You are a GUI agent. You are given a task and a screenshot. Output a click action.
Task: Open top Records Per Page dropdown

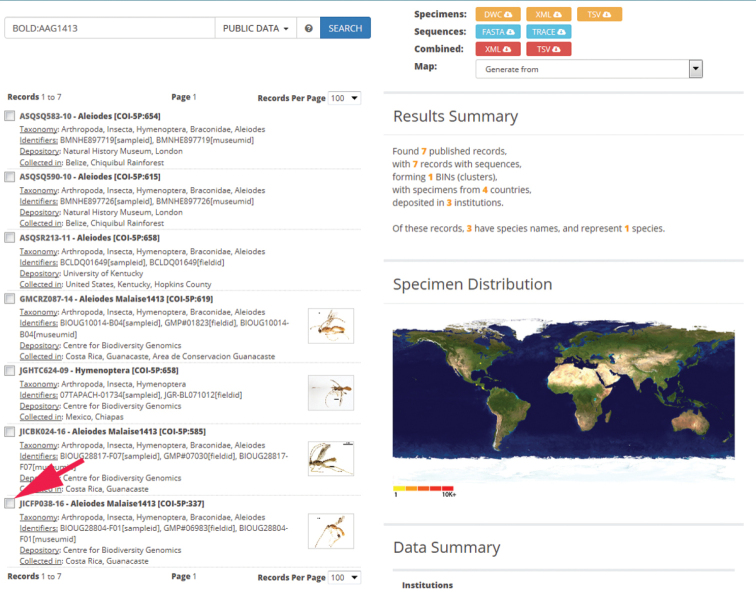pos(345,98)
